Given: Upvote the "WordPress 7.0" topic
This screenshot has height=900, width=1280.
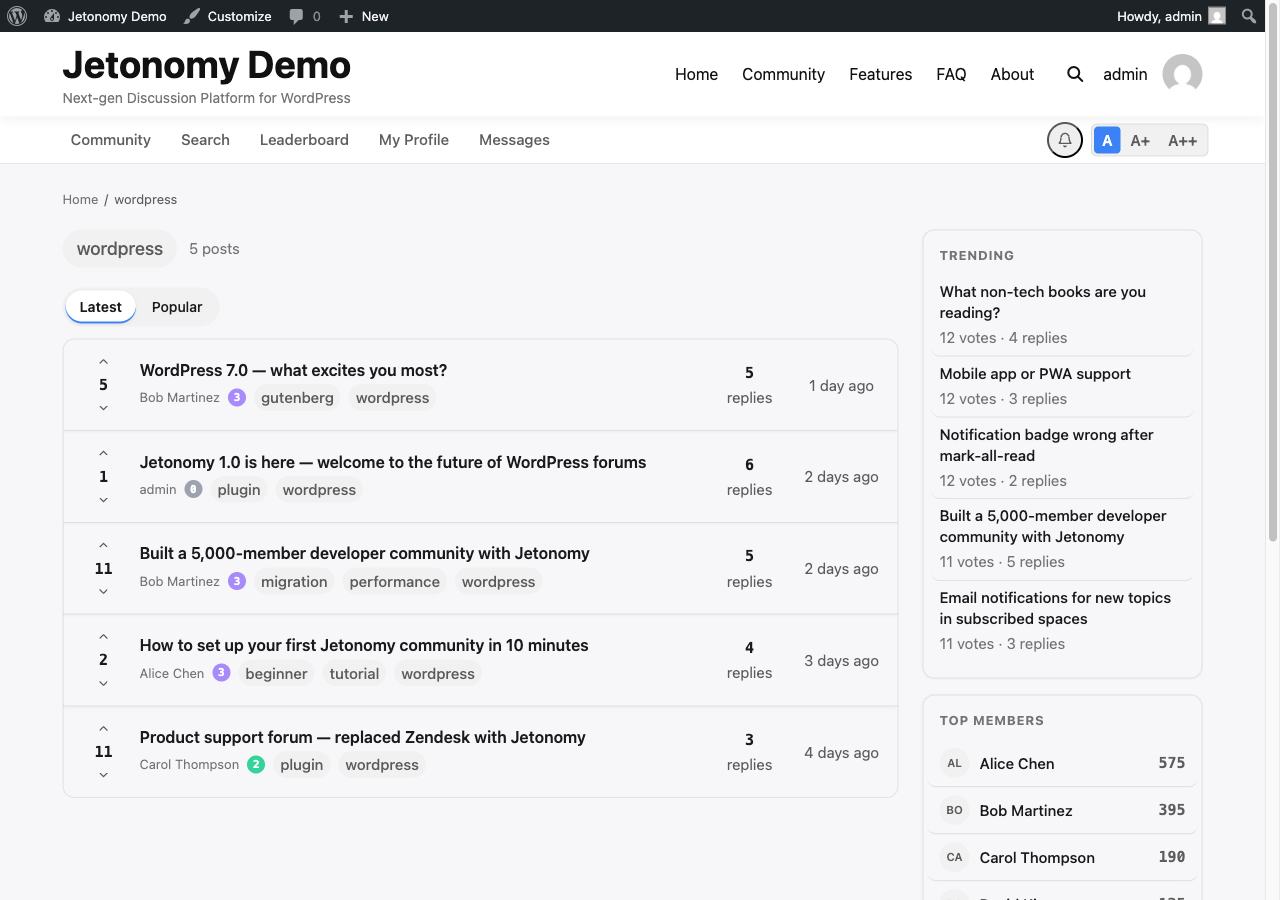Looking at the screenshot, I should [103, 362].
